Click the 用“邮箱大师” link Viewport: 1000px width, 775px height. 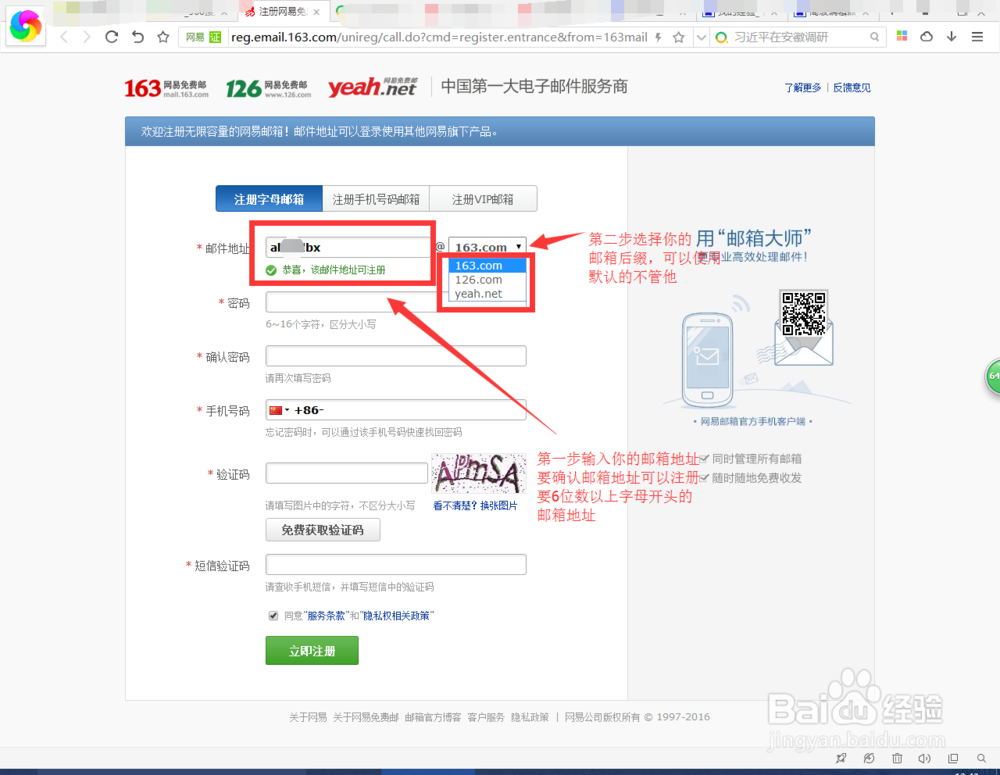(x=753, y=238)
